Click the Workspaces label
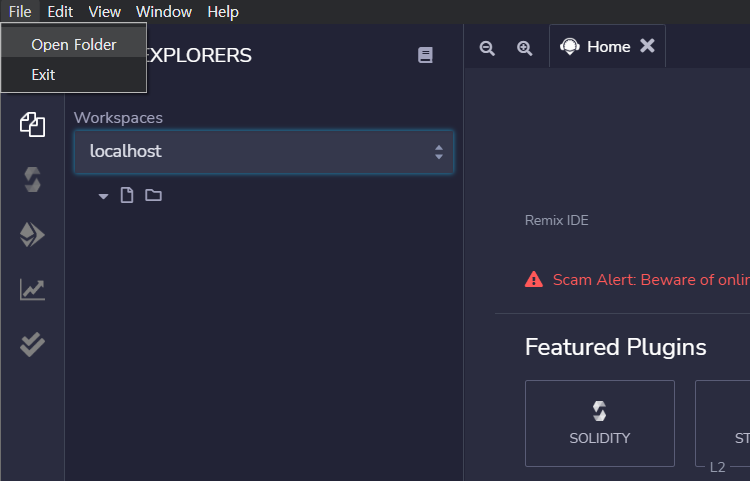 (118, 118)
